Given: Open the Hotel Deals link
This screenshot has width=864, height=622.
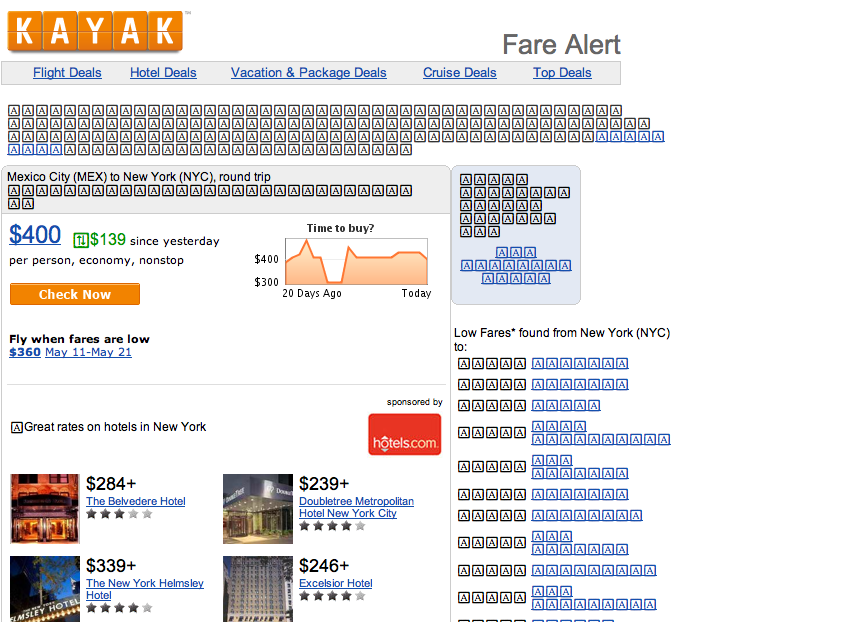Looking at the screenshot, I should 163,73.
